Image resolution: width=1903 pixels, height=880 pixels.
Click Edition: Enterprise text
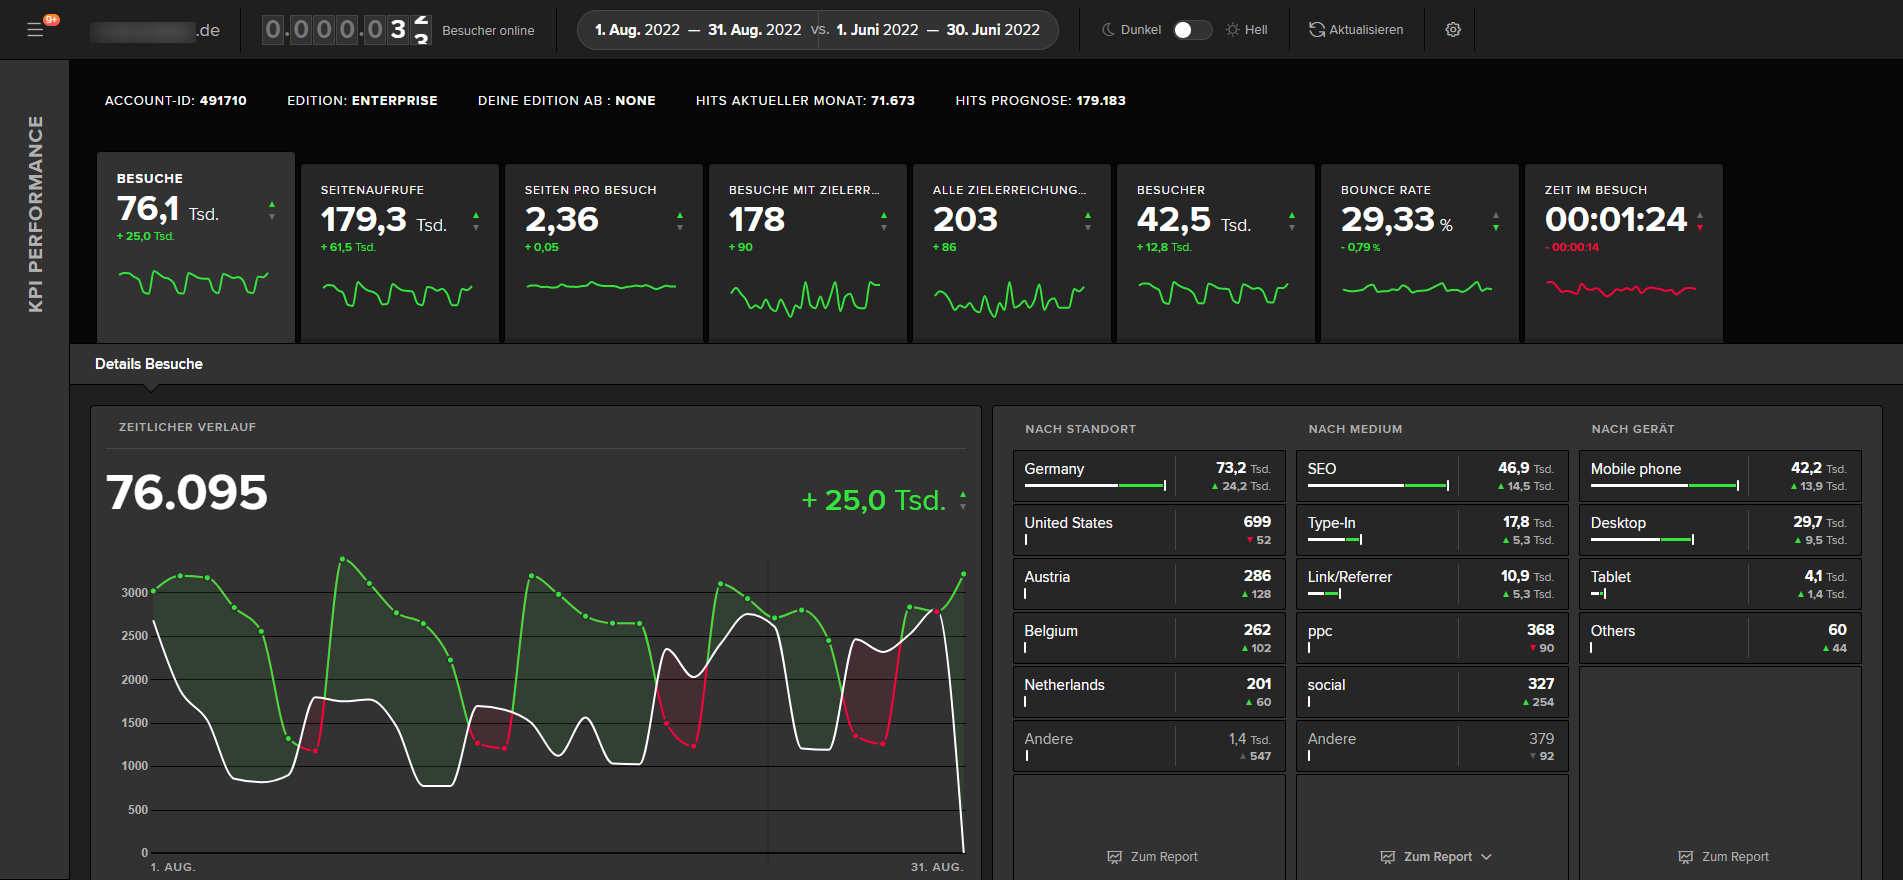(x=362, y=100)
